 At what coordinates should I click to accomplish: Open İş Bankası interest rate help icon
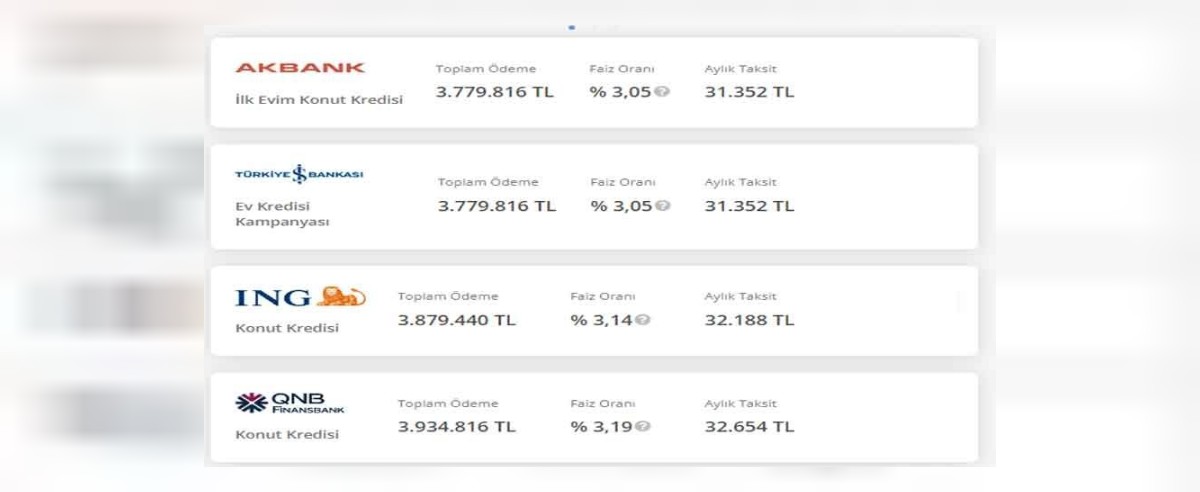click(x=663, y=206)
